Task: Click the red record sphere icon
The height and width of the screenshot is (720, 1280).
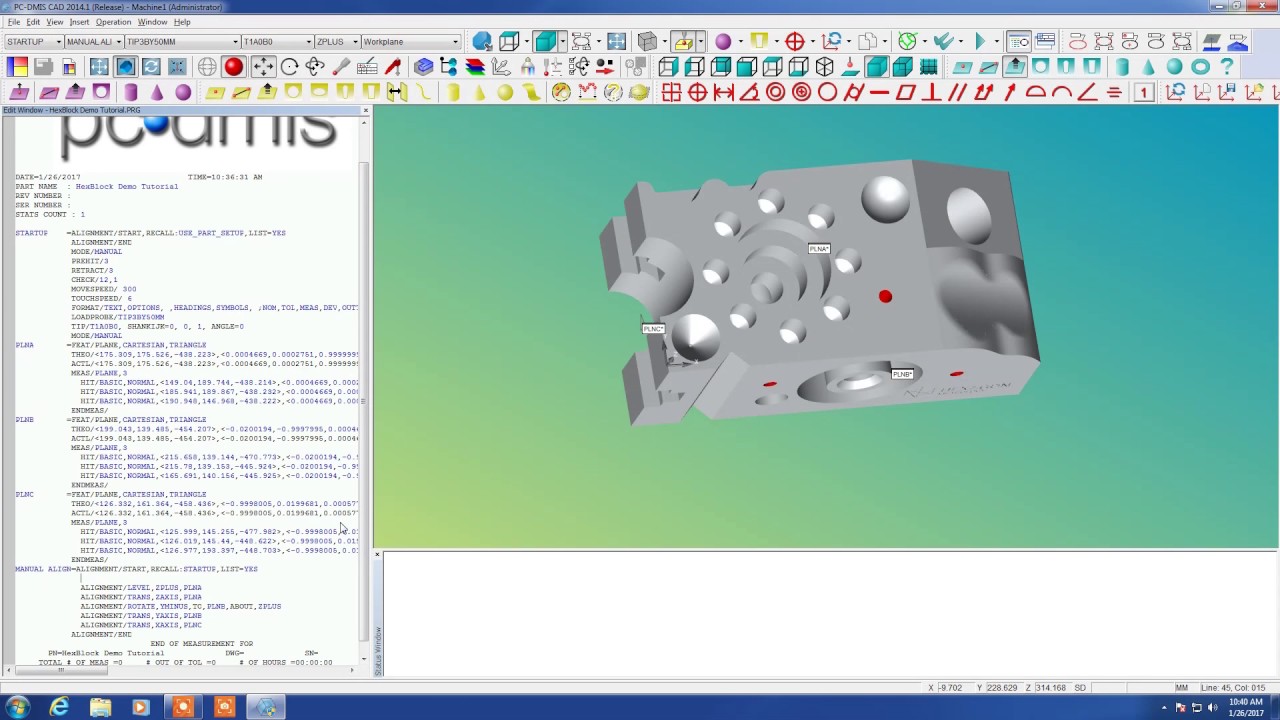Action: click(234, 67)
